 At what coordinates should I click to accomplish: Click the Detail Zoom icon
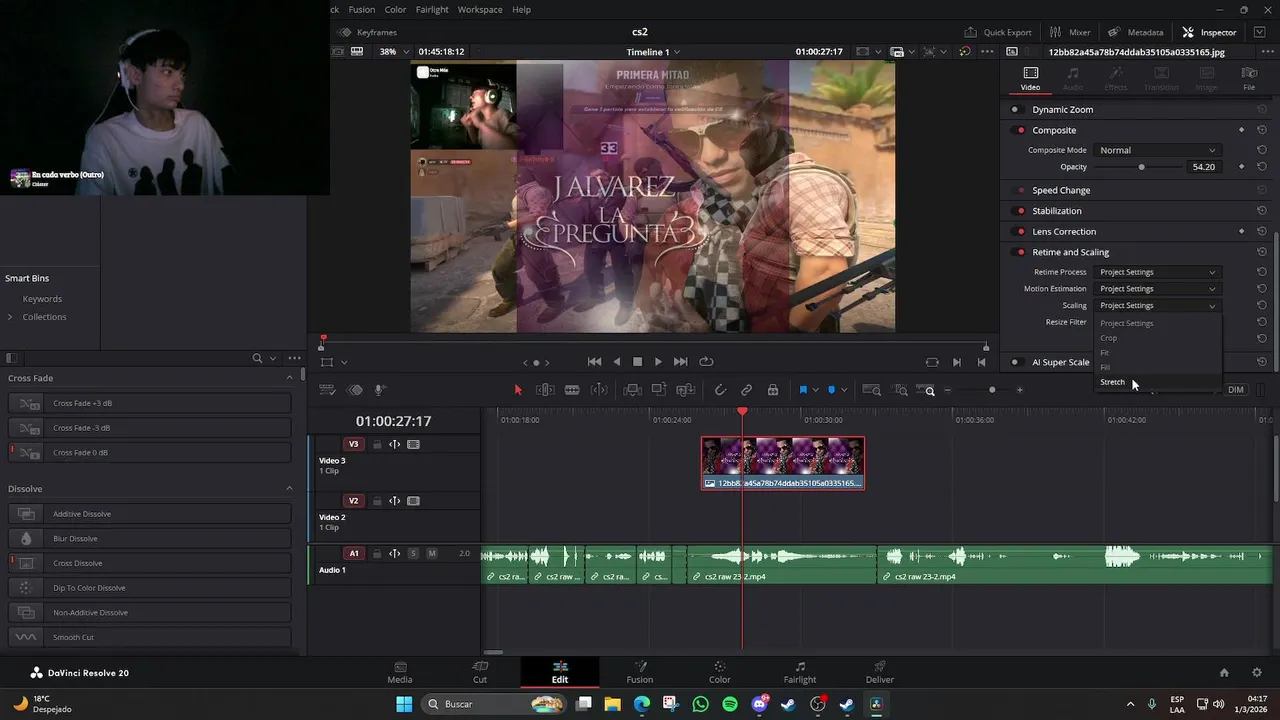901,390
